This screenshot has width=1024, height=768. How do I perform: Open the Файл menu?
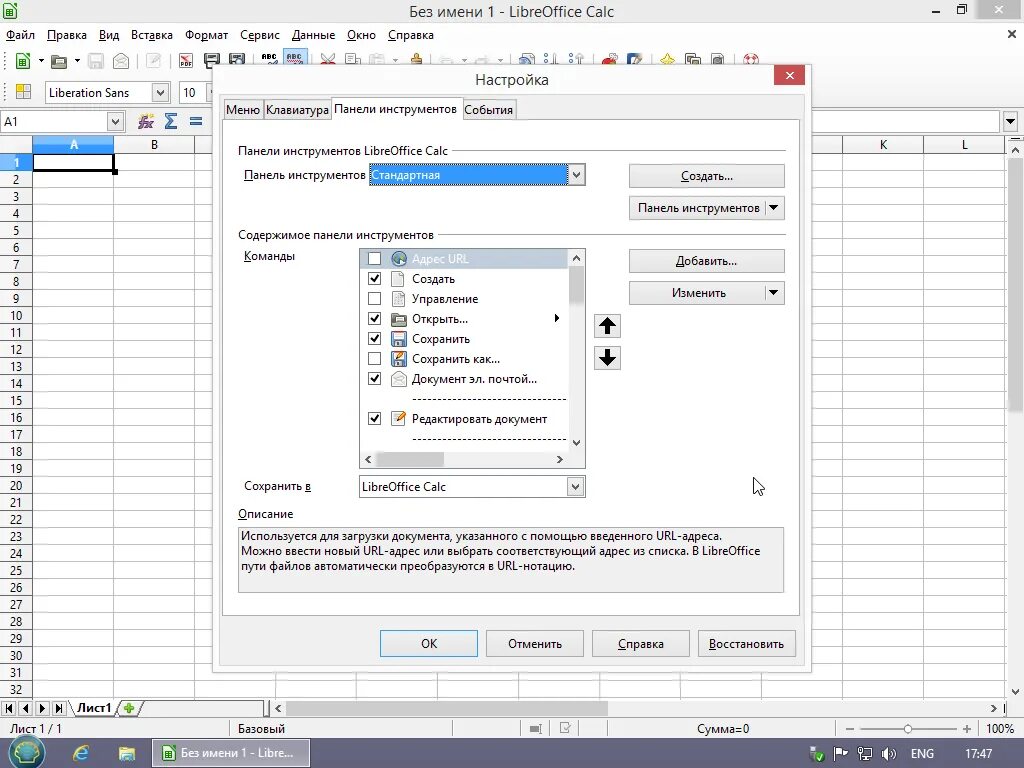coord(20,35)
